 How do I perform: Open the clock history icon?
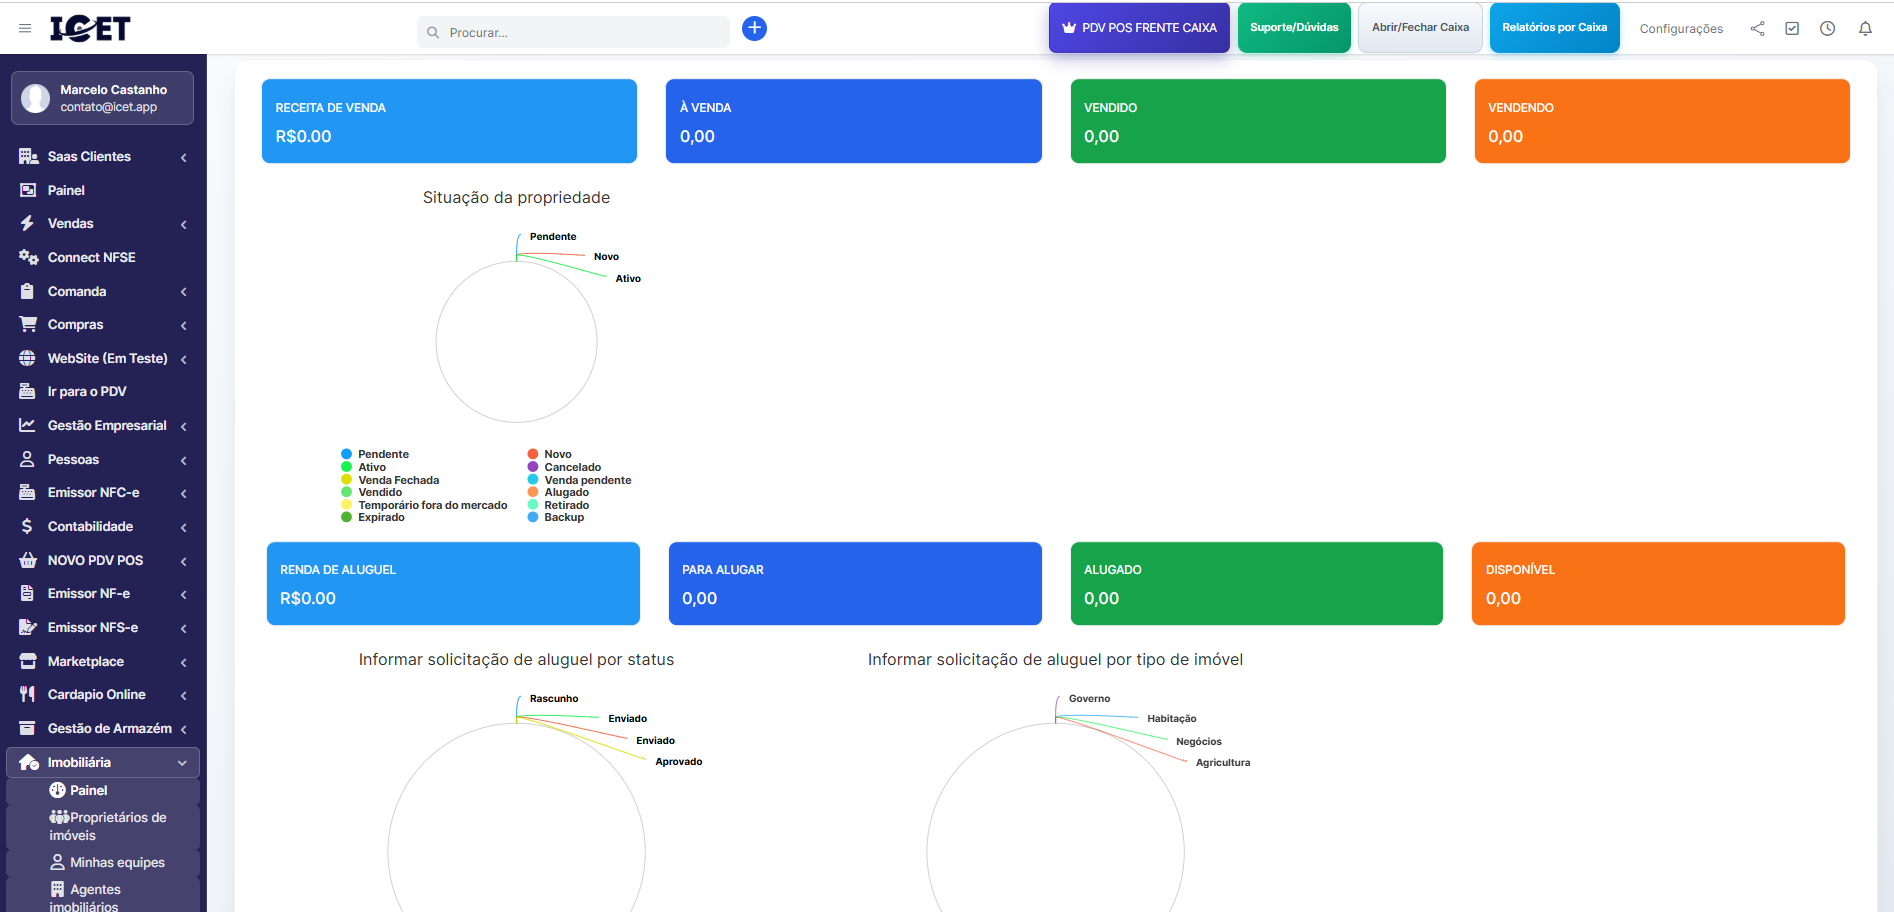pos(1827,29)
